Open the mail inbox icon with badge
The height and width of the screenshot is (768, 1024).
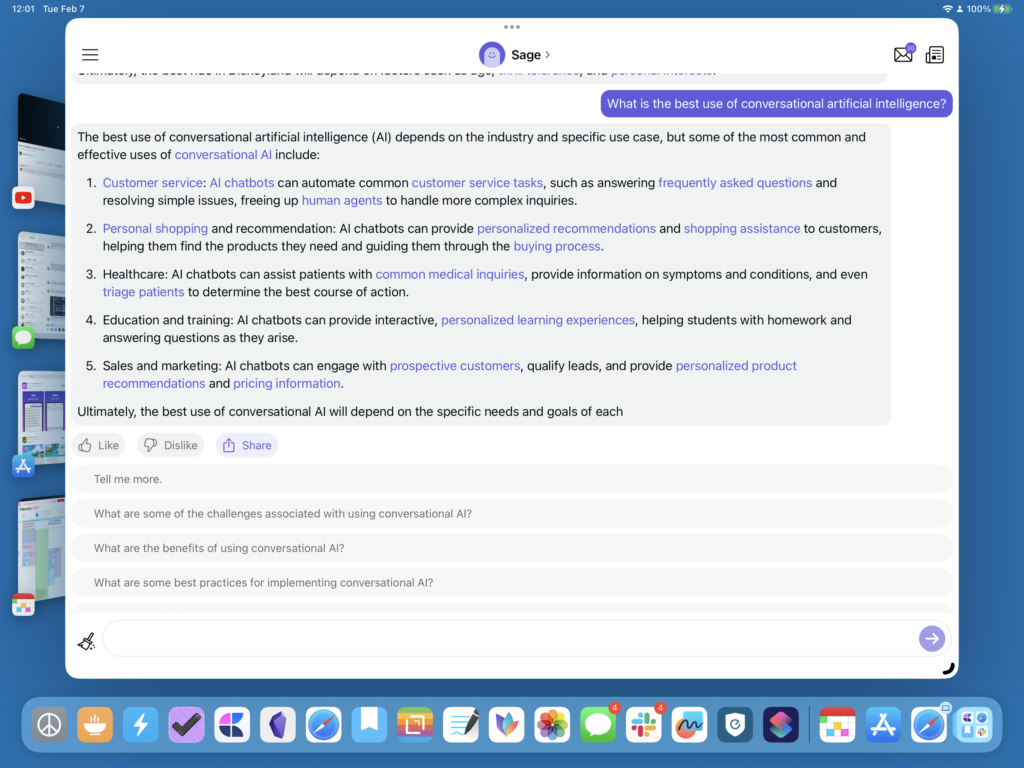[904, 54]
